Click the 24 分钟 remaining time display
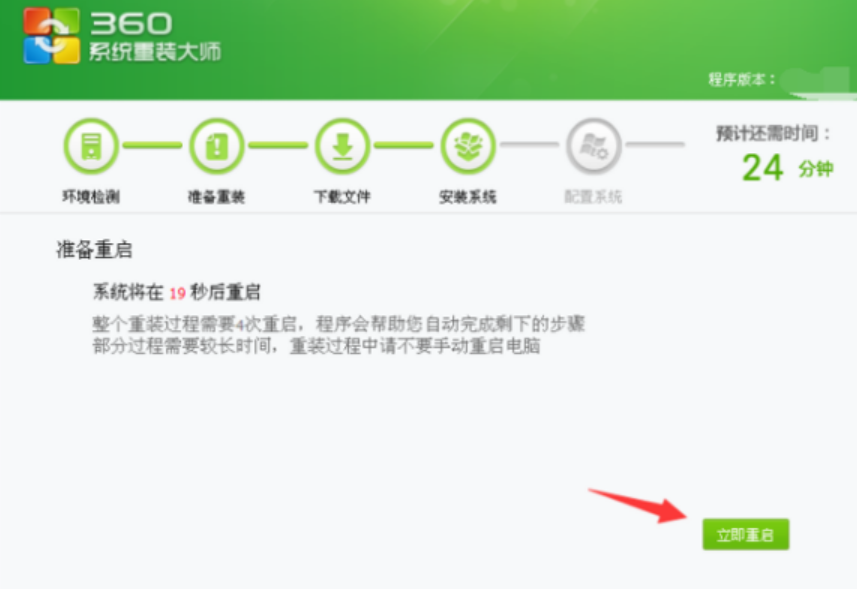Image resolution: width=857 pixels, height=589 pixels. [787, 168]
